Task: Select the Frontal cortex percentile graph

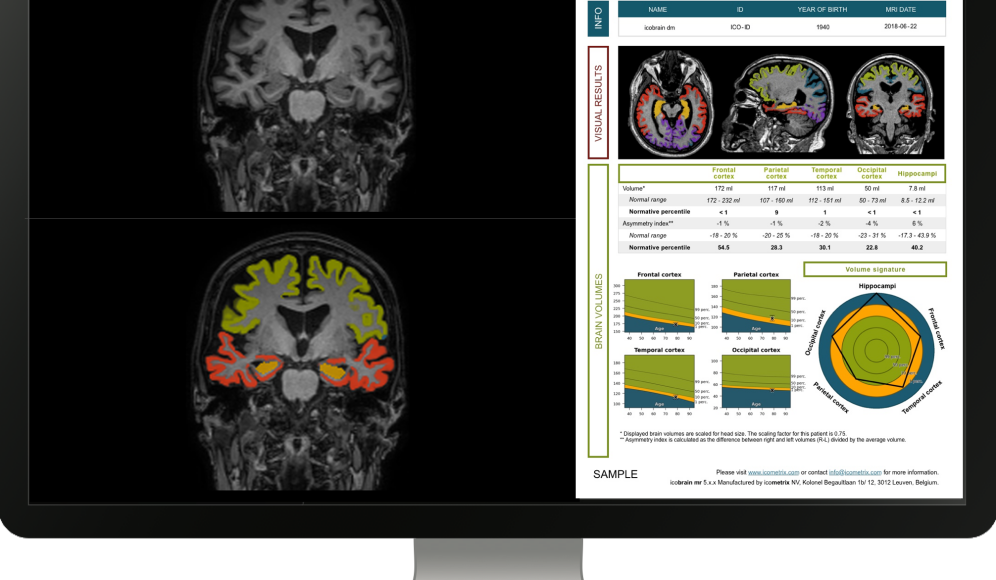Action: coord(660,305)
